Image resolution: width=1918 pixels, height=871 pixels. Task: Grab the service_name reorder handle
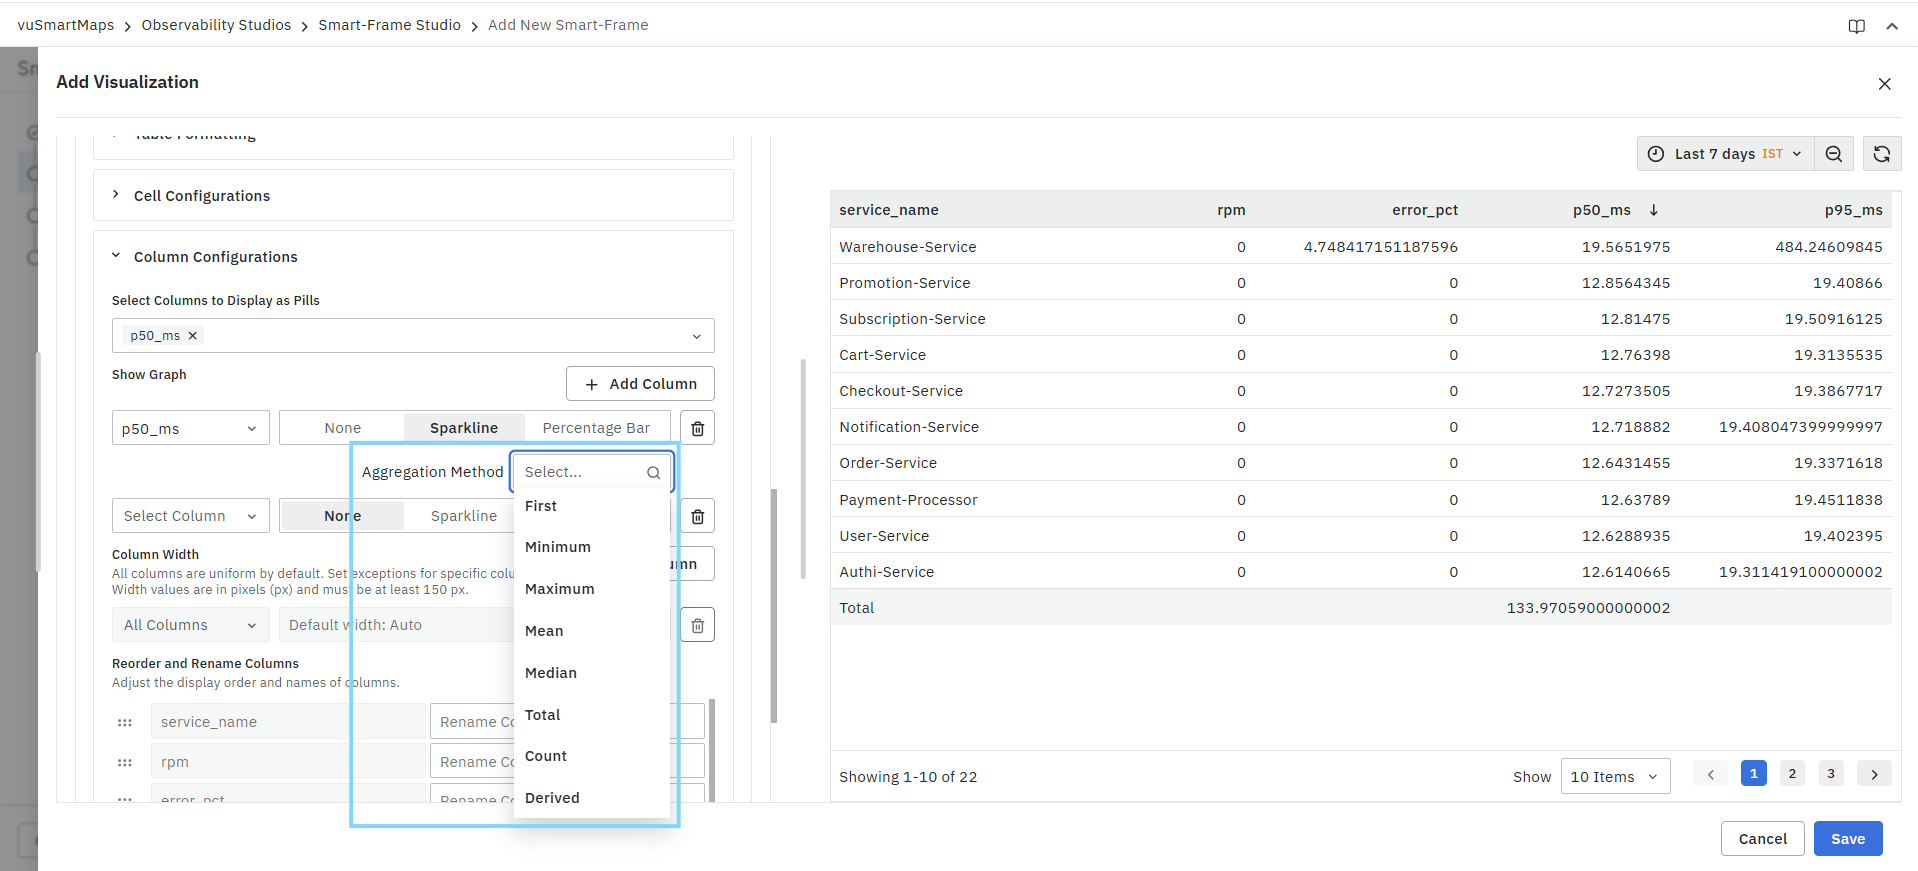pos(125,722)
